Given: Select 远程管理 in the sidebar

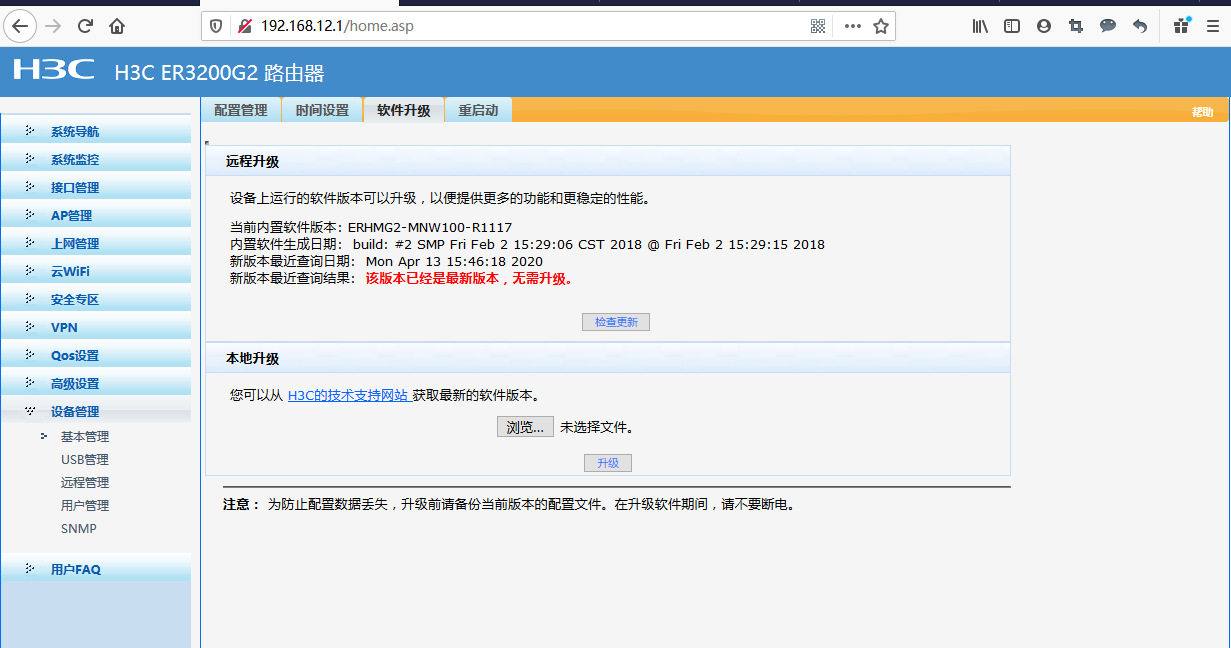Looking at the screenshot, I should pyautogui.click(x=85, y=483).
